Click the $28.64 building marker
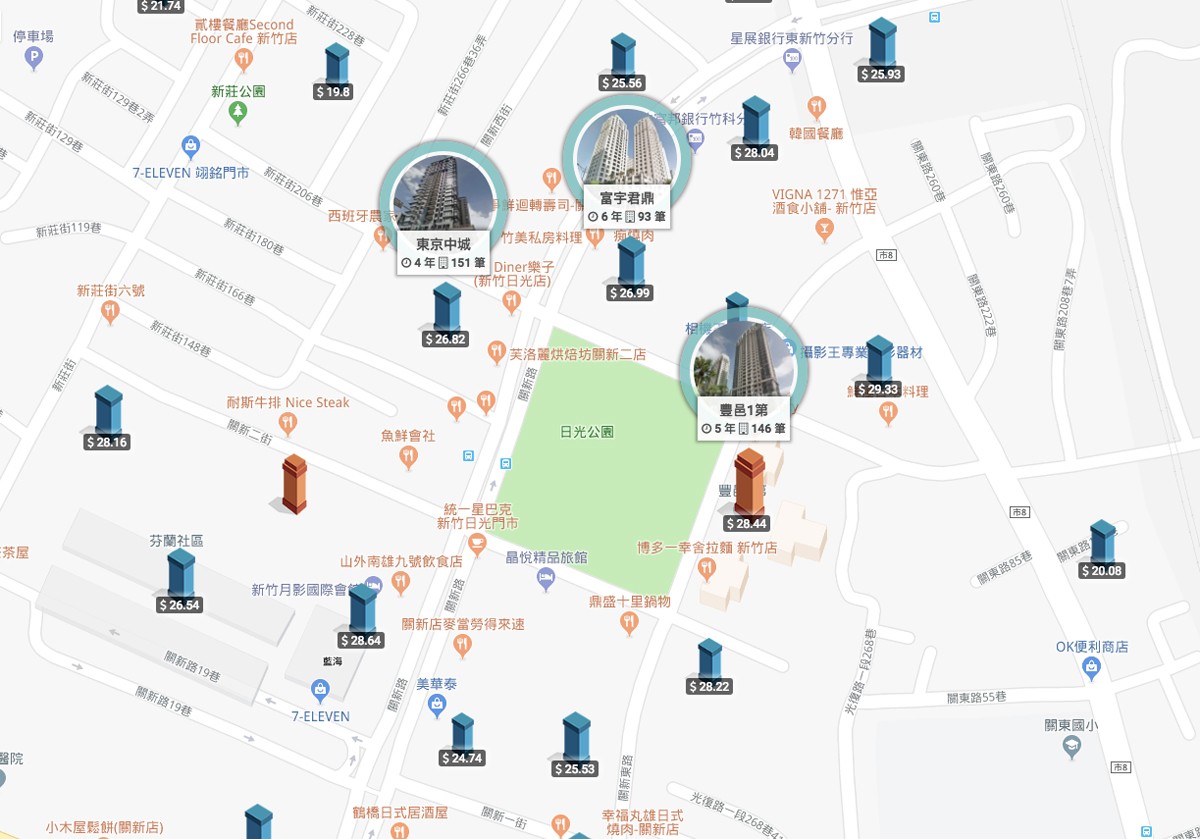This screenshot has width=1200, height=839. pyautogui.click(x=361, y=617)
